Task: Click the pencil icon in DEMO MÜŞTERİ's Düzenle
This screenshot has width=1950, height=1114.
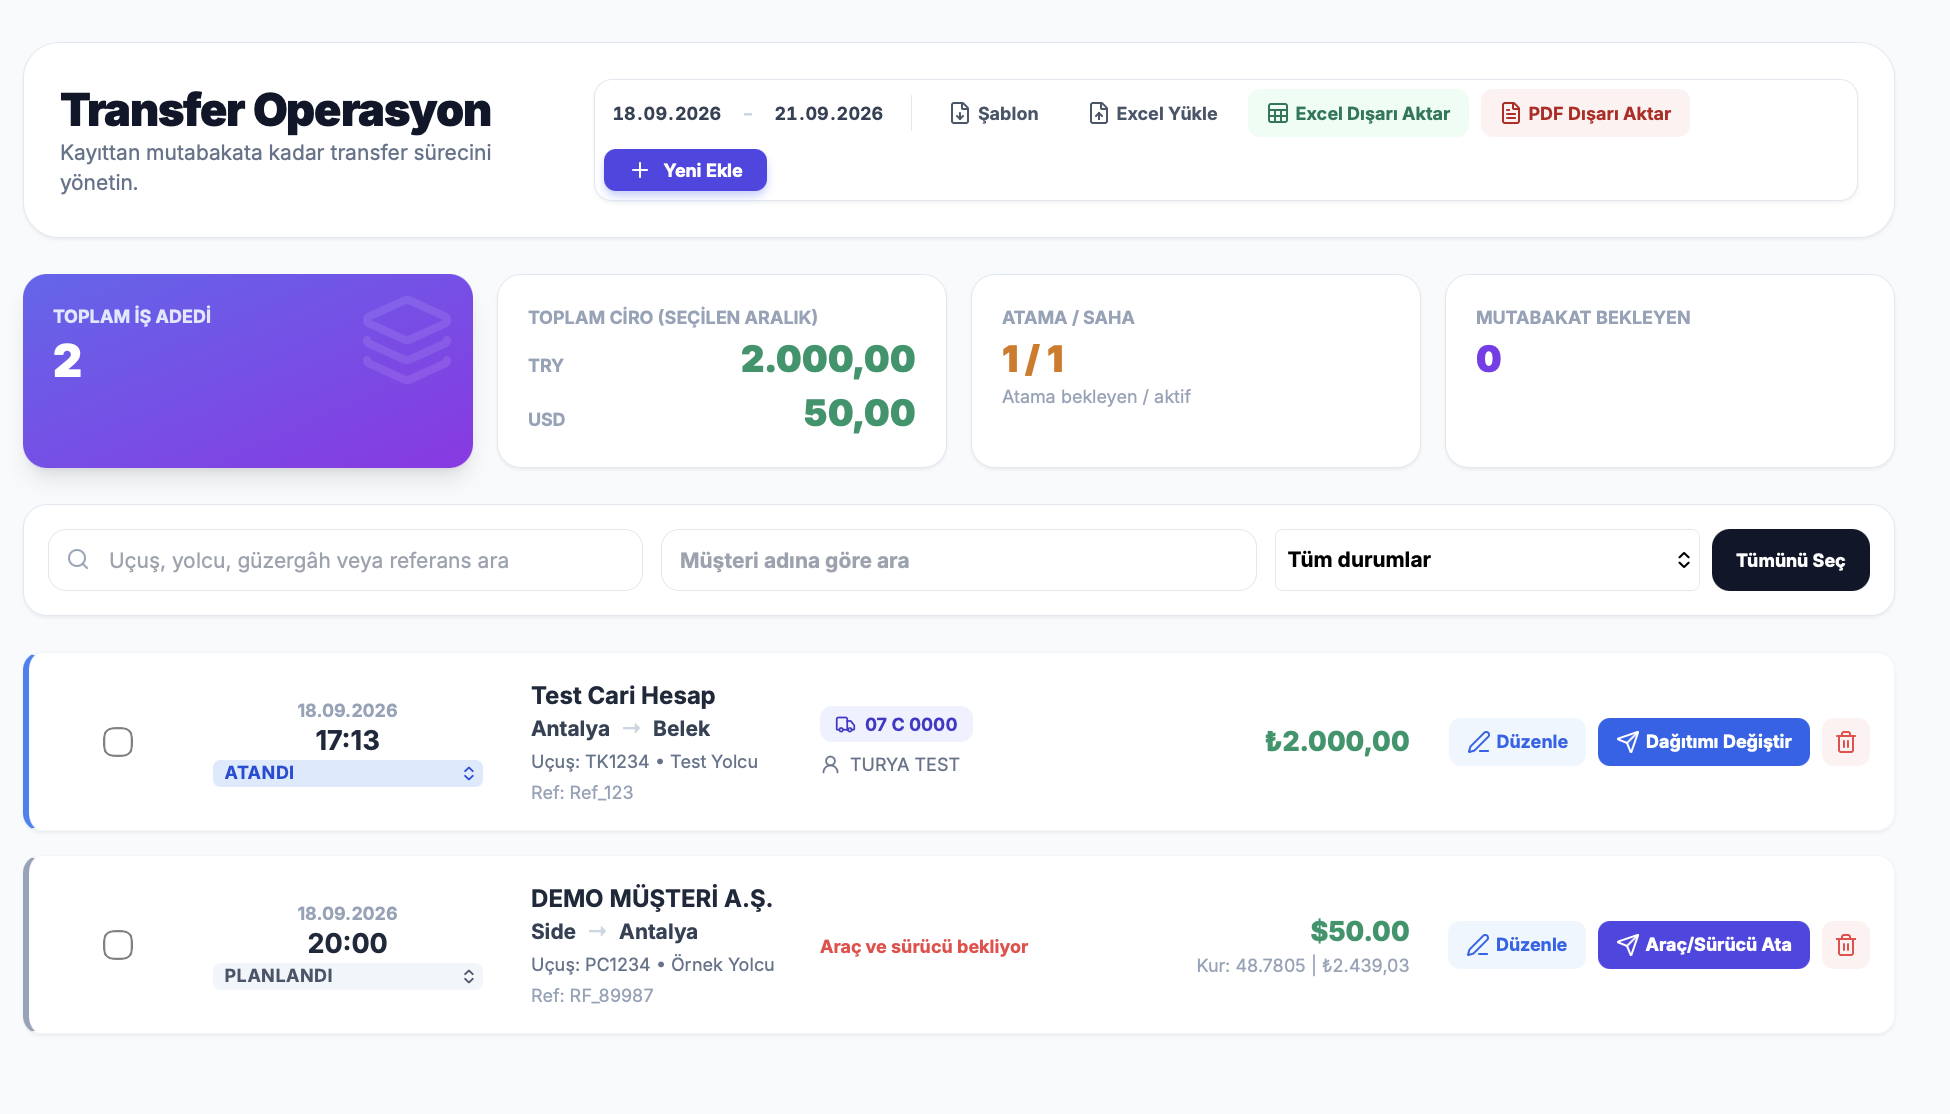Action: pyautogui.click(x=1477, y=945)
